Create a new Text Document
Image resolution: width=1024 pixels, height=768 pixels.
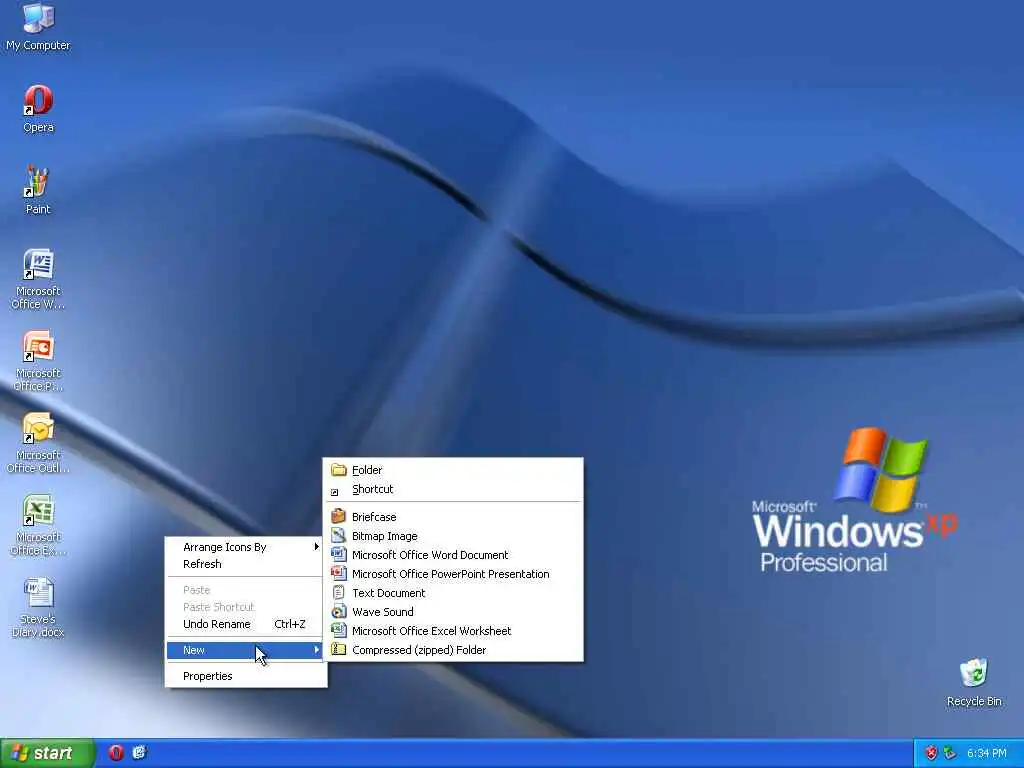coord(453,592)
